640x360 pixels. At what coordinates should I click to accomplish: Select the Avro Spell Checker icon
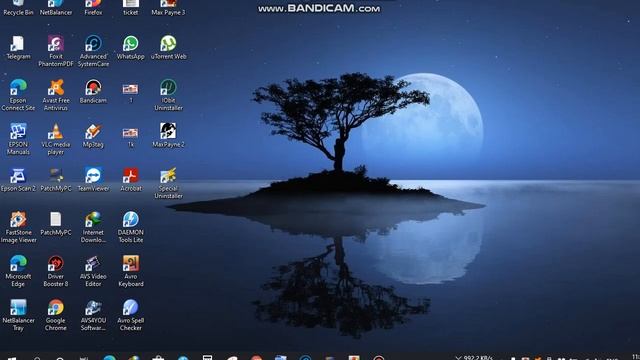(131, 308)
